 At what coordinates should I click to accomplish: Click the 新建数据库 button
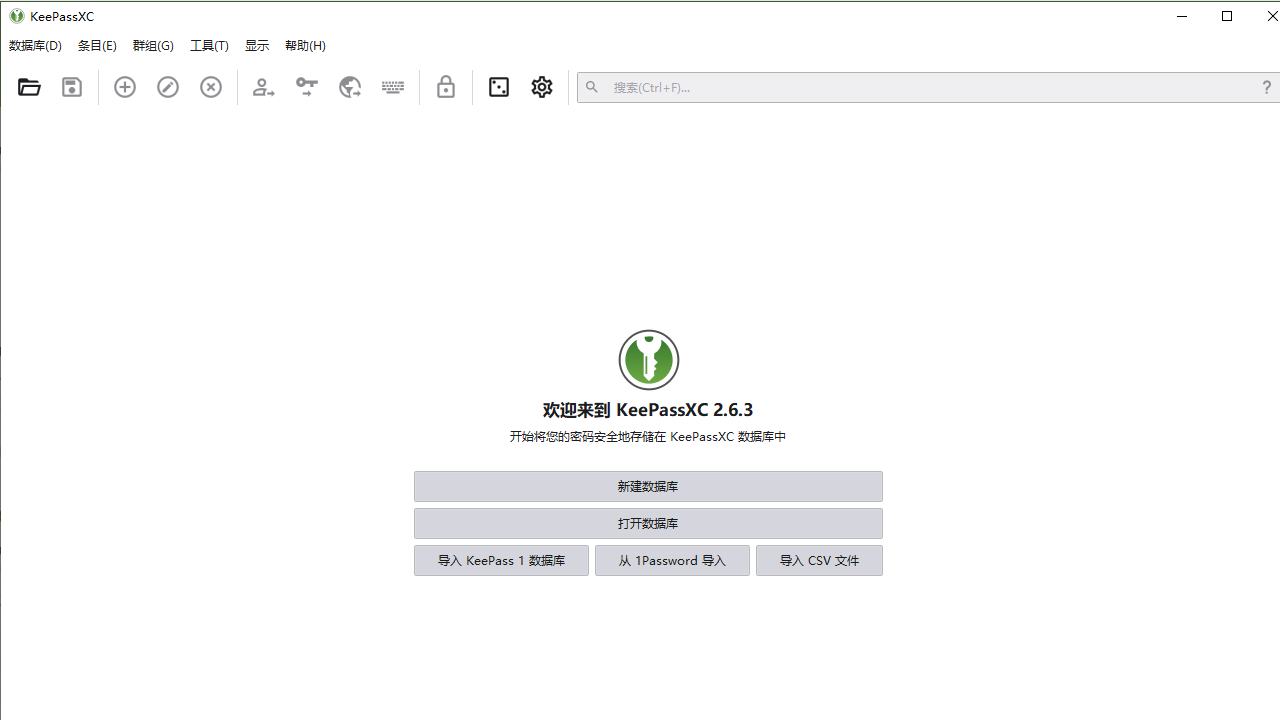coord(647,486)
